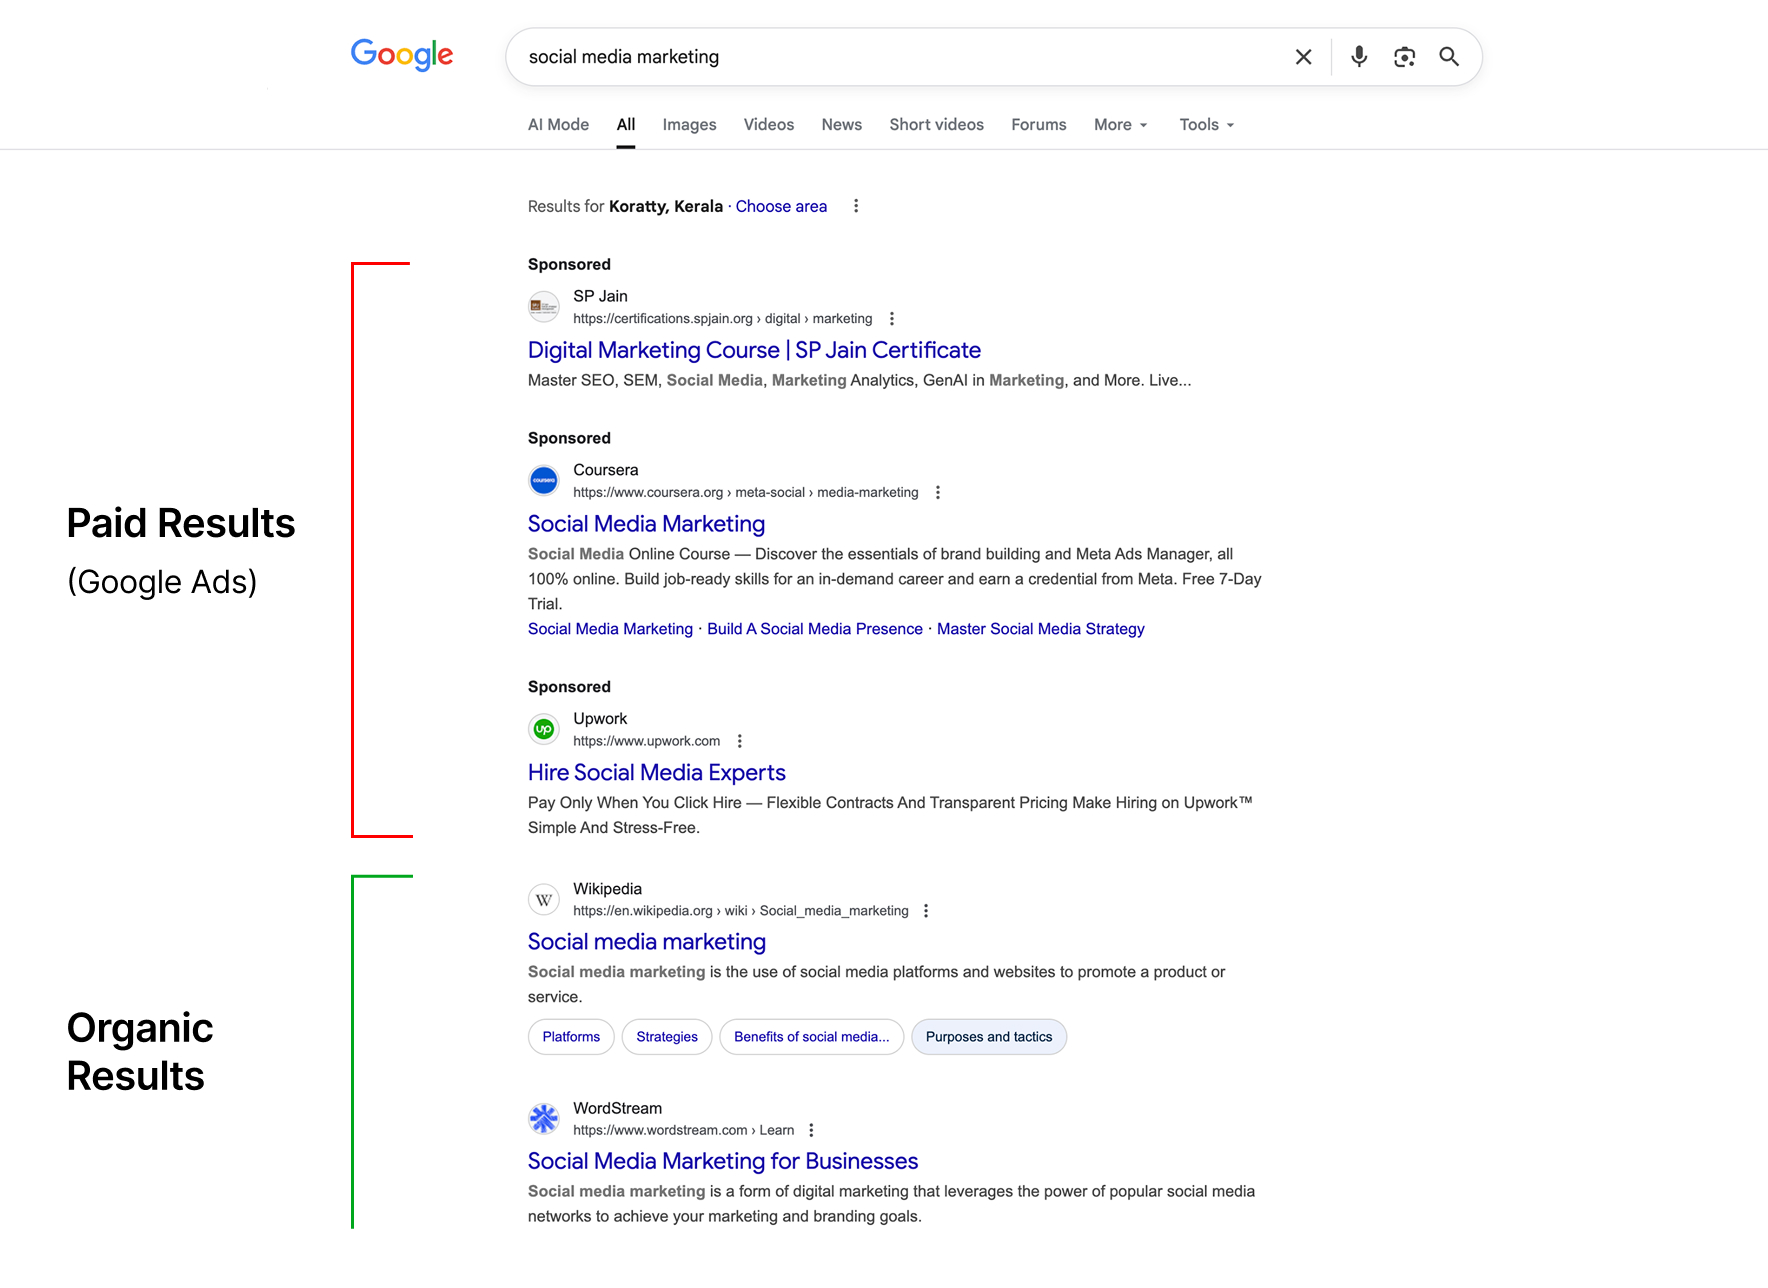1768x1288 pixels.
Task: Open three-dot menu for WordStream result
Action: 811,1130
